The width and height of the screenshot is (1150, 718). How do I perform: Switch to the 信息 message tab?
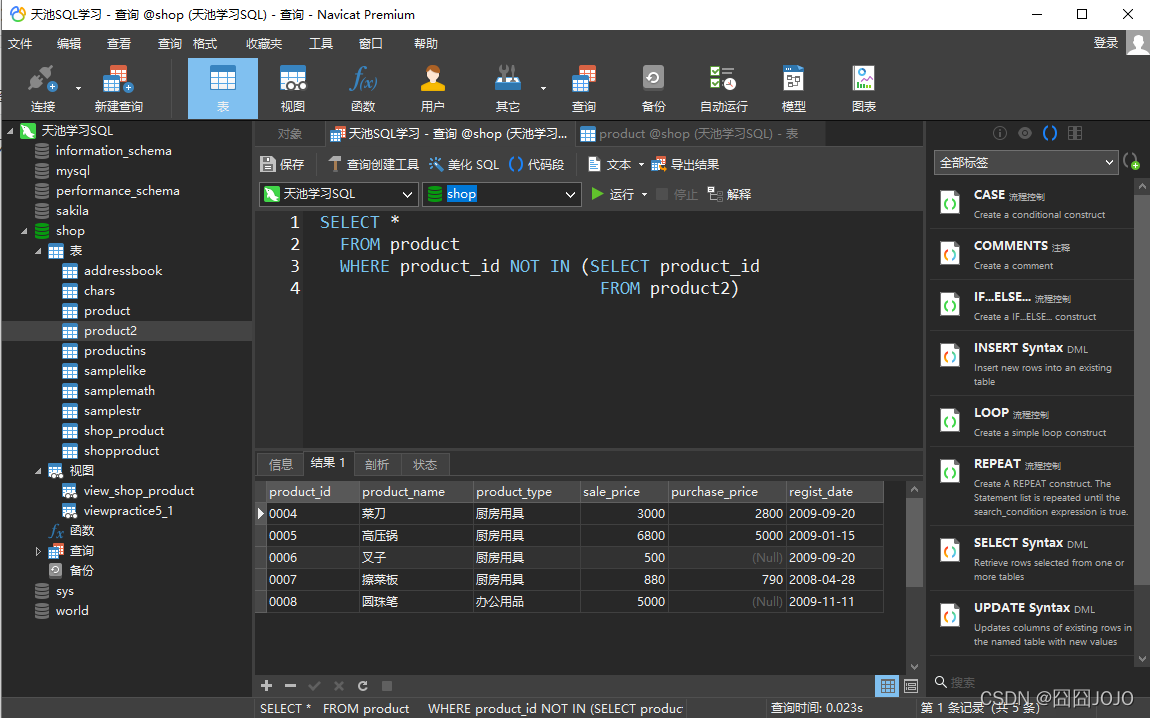[x=280, y=464]
